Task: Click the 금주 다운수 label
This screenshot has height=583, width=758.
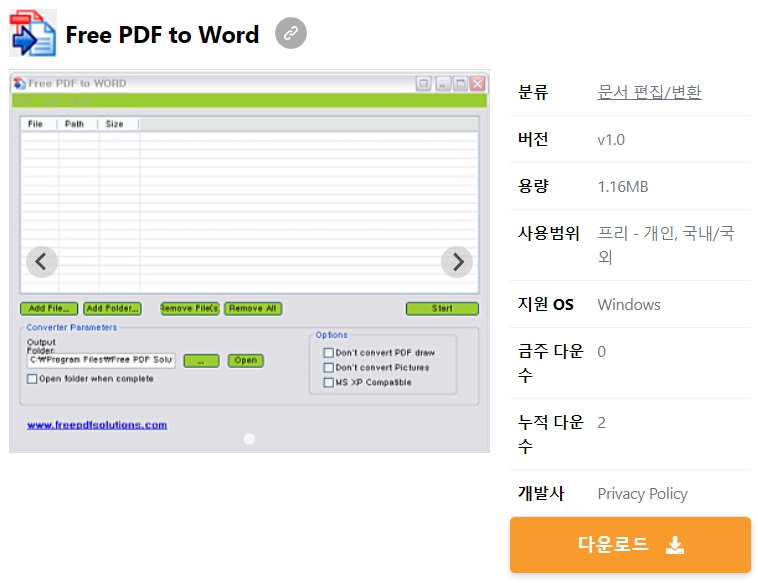Action: (x=551, y=363)
